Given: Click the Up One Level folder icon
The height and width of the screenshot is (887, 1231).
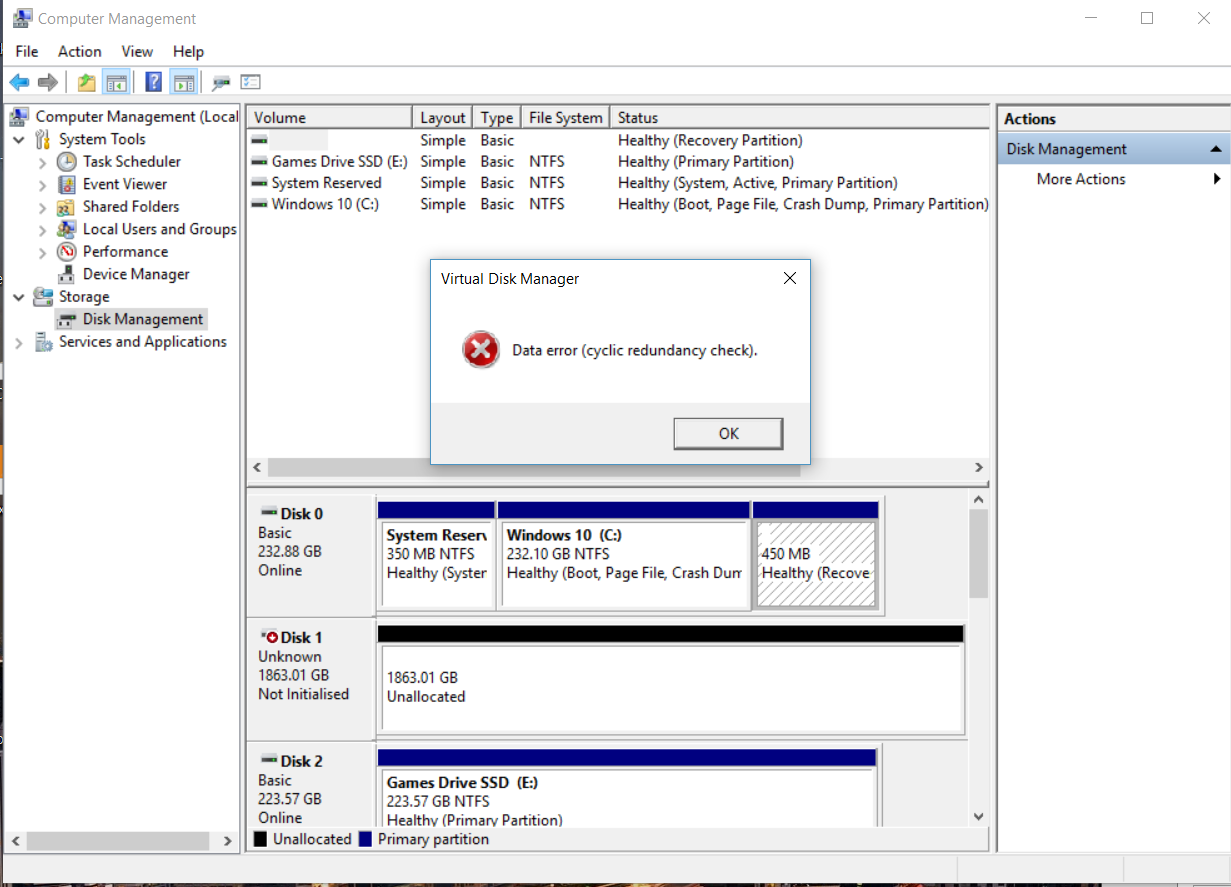Looking at the screenshot, I should click(x=87, y=82).
